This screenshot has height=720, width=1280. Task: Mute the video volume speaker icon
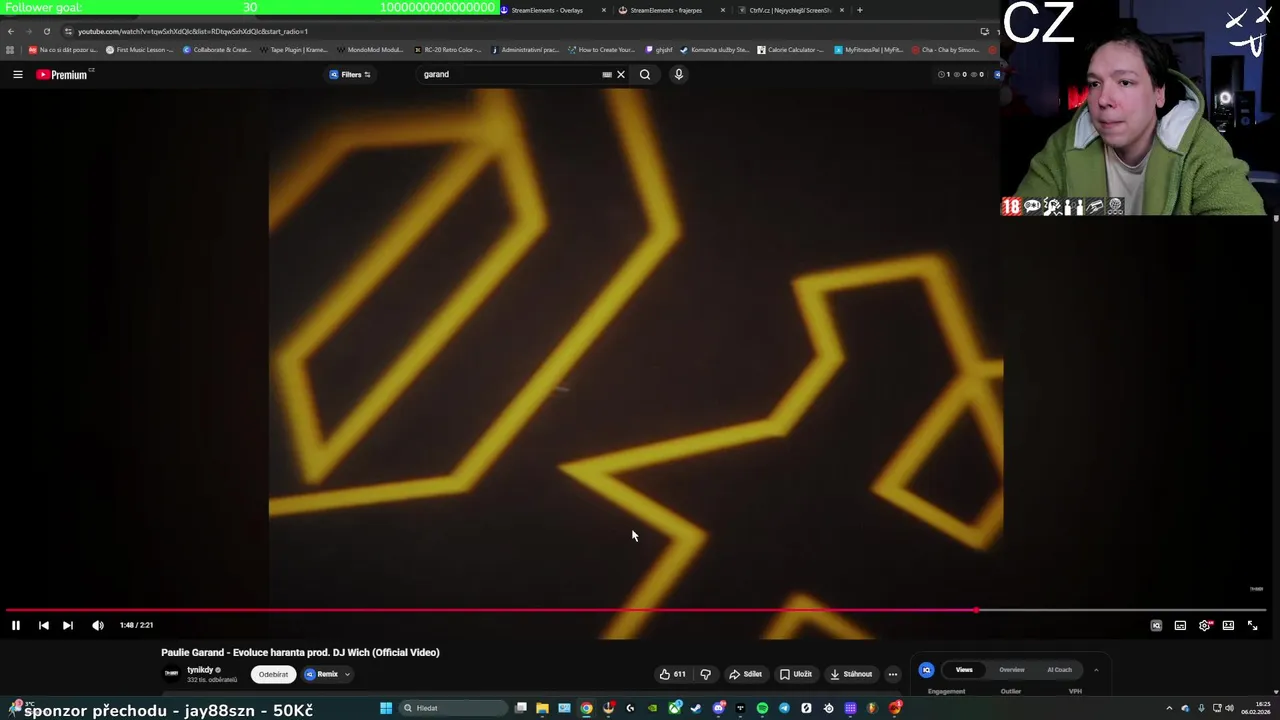pyautogui.click(x=97, y=625)
